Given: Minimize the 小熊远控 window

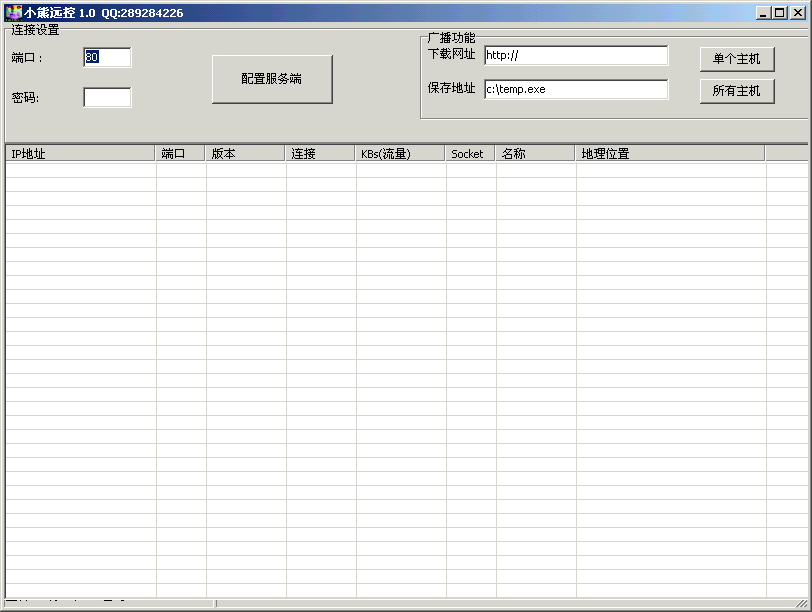Looking at the screenshot, I should 764,13.
